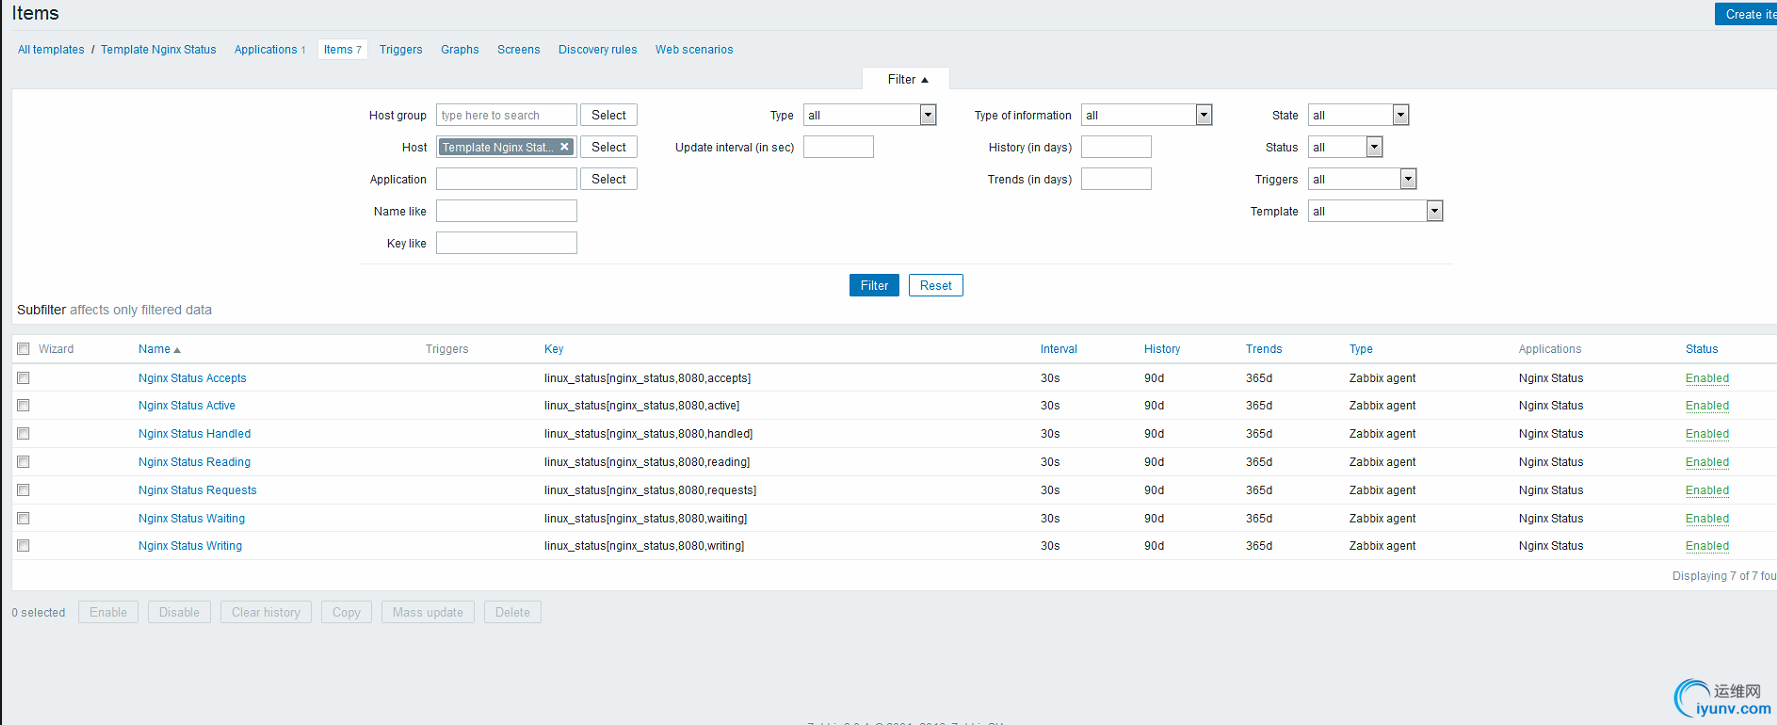The width and height of the screenshot is (1777, 725).
Task: Click the Name like input field
Action: pos(506,211)
